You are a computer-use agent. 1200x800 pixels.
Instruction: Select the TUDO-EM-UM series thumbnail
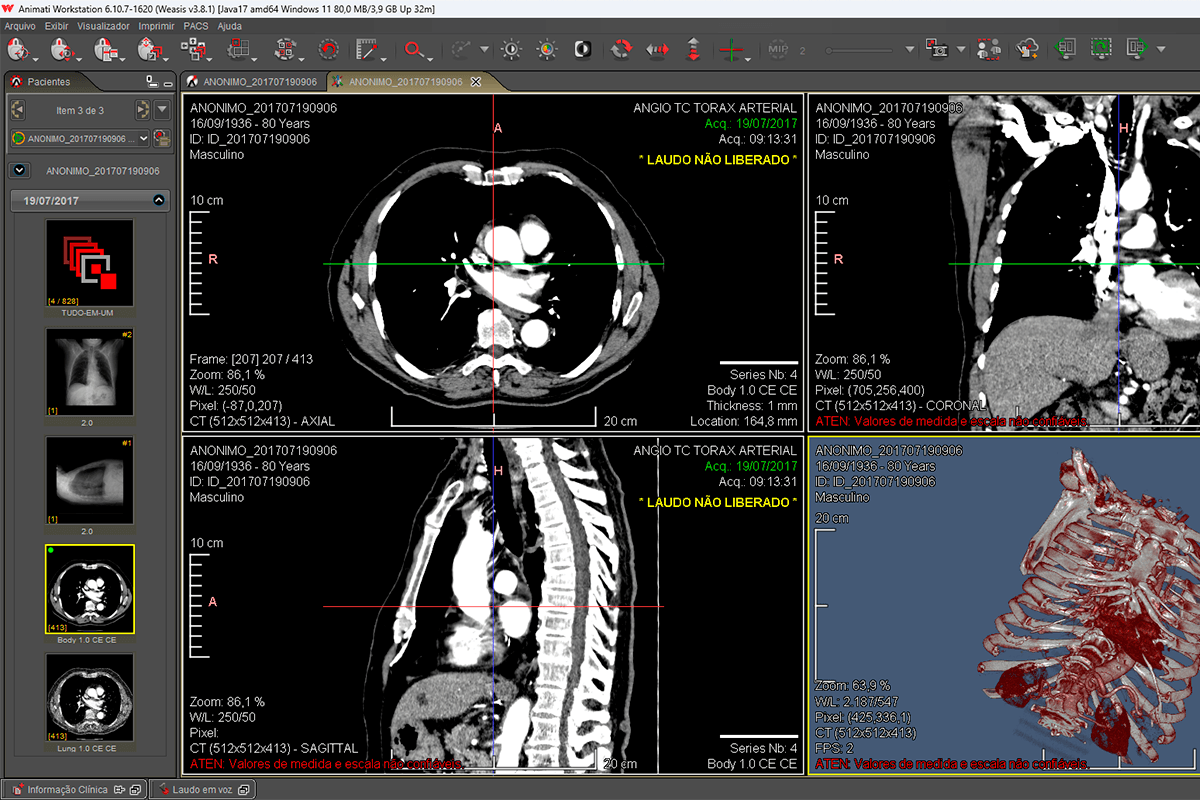tap(89, 264)
